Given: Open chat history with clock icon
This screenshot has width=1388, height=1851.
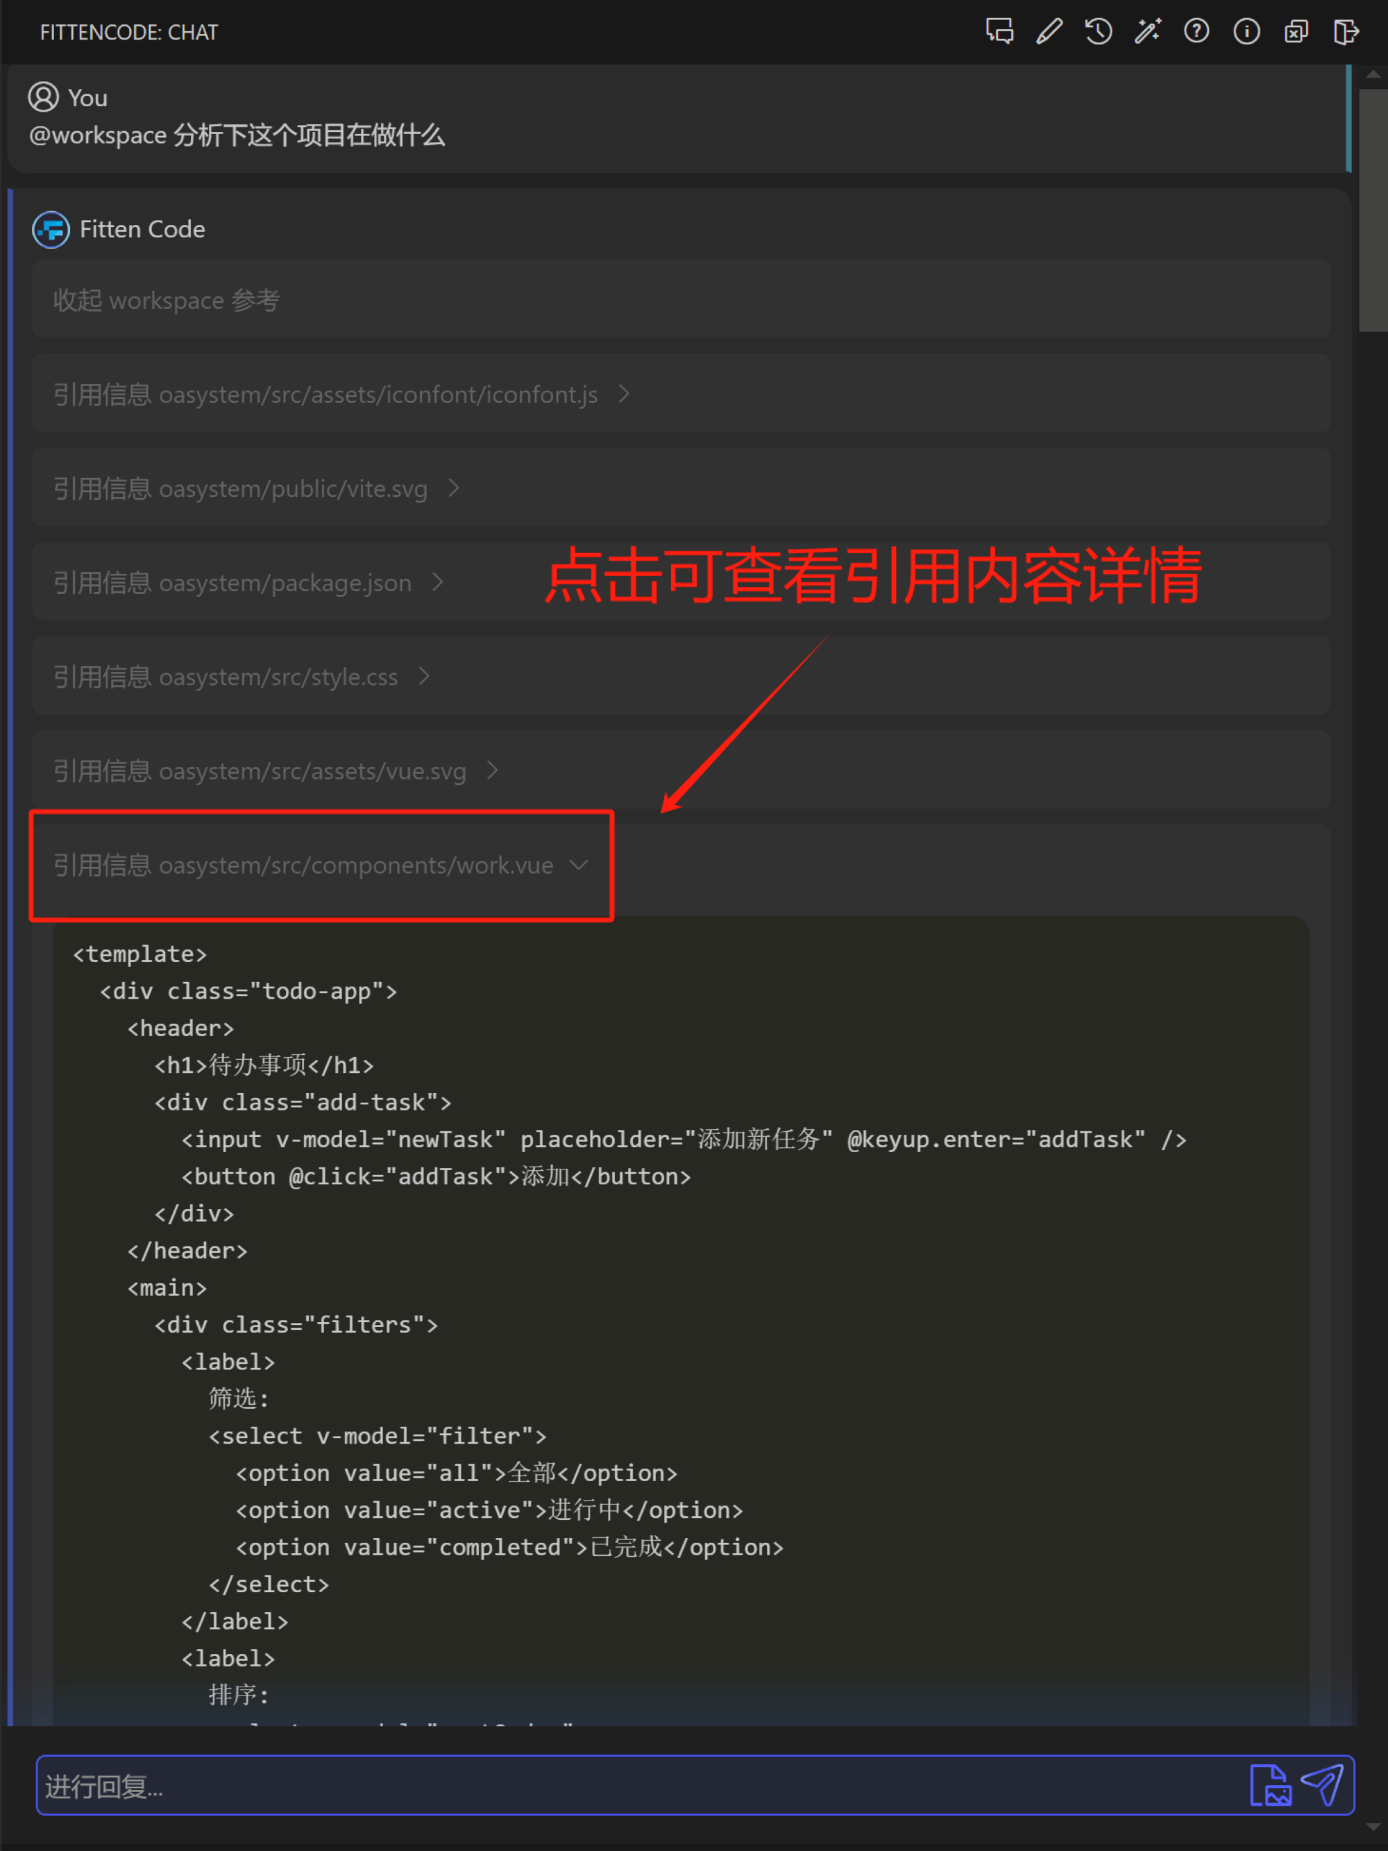Looking at the screenshot, I should [x=1098, y=32].
